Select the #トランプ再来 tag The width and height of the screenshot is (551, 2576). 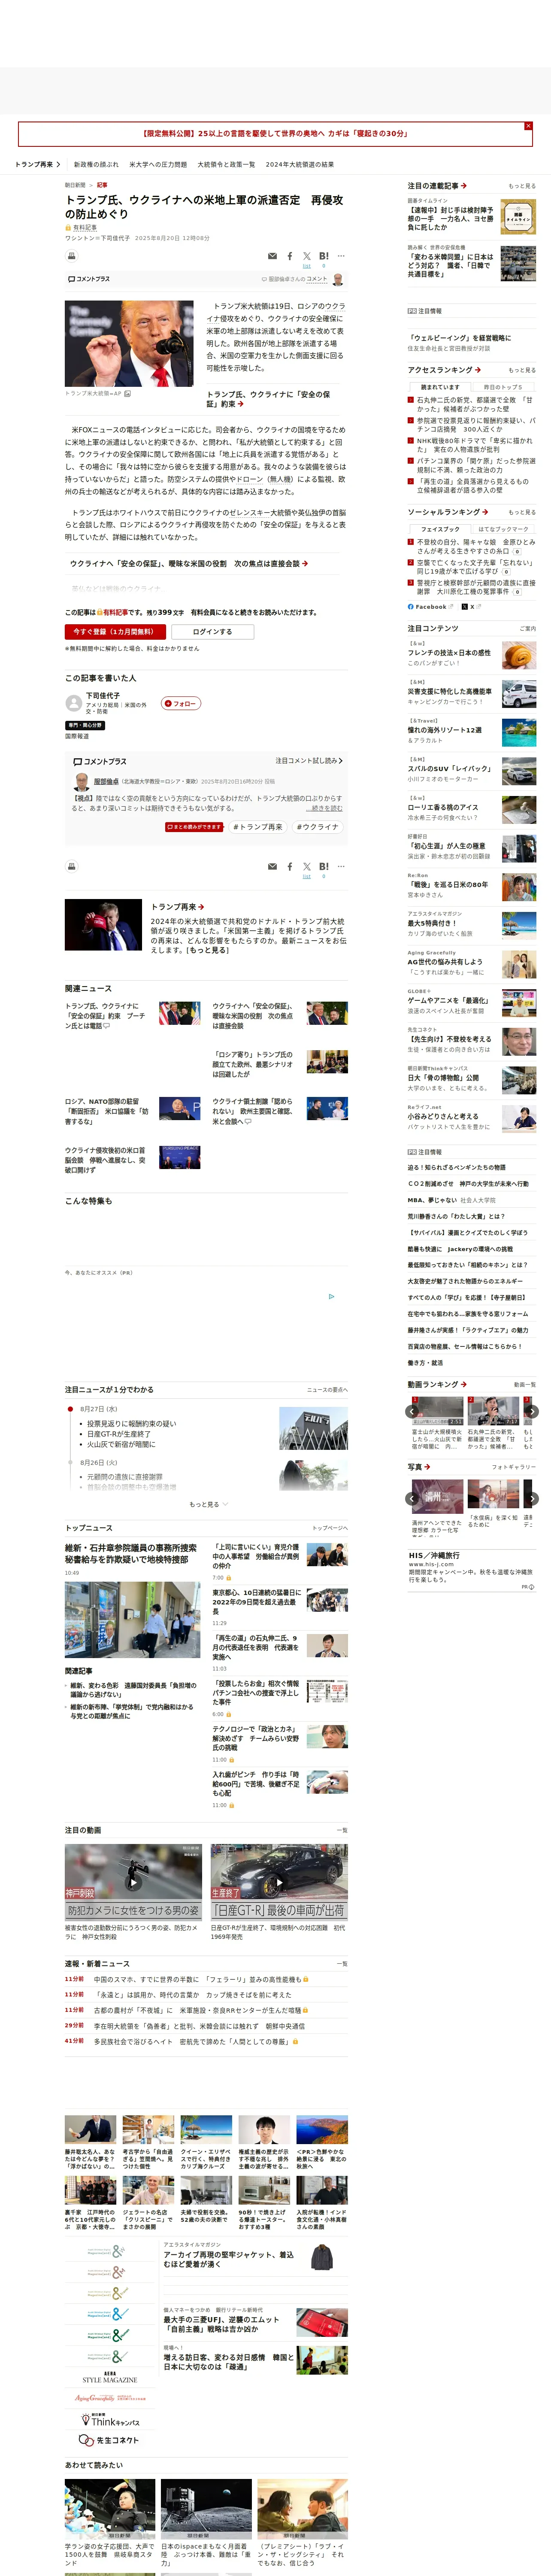pos(258,827)
